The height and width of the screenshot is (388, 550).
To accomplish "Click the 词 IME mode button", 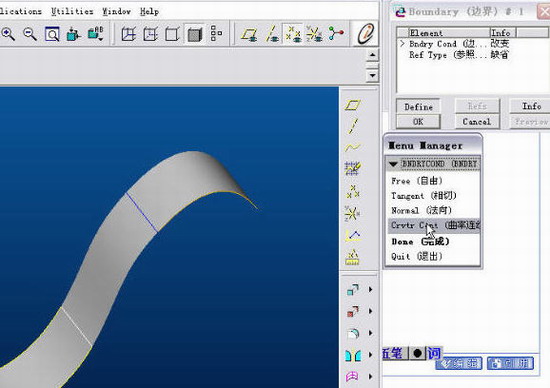I will point(434,353).
